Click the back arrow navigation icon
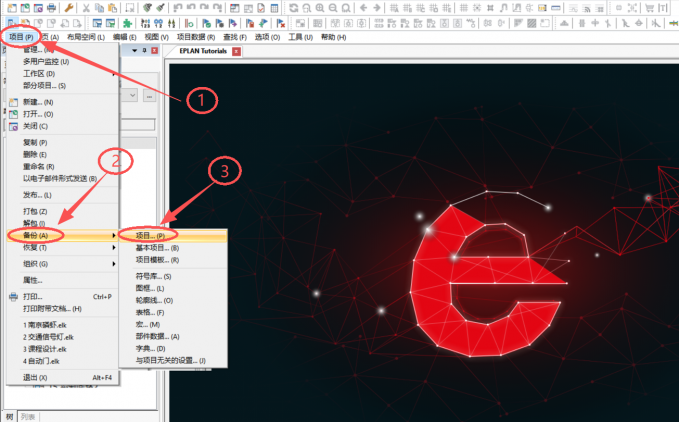Image resolution: width=679 pixels, height=422 pixels. (364, 8)
